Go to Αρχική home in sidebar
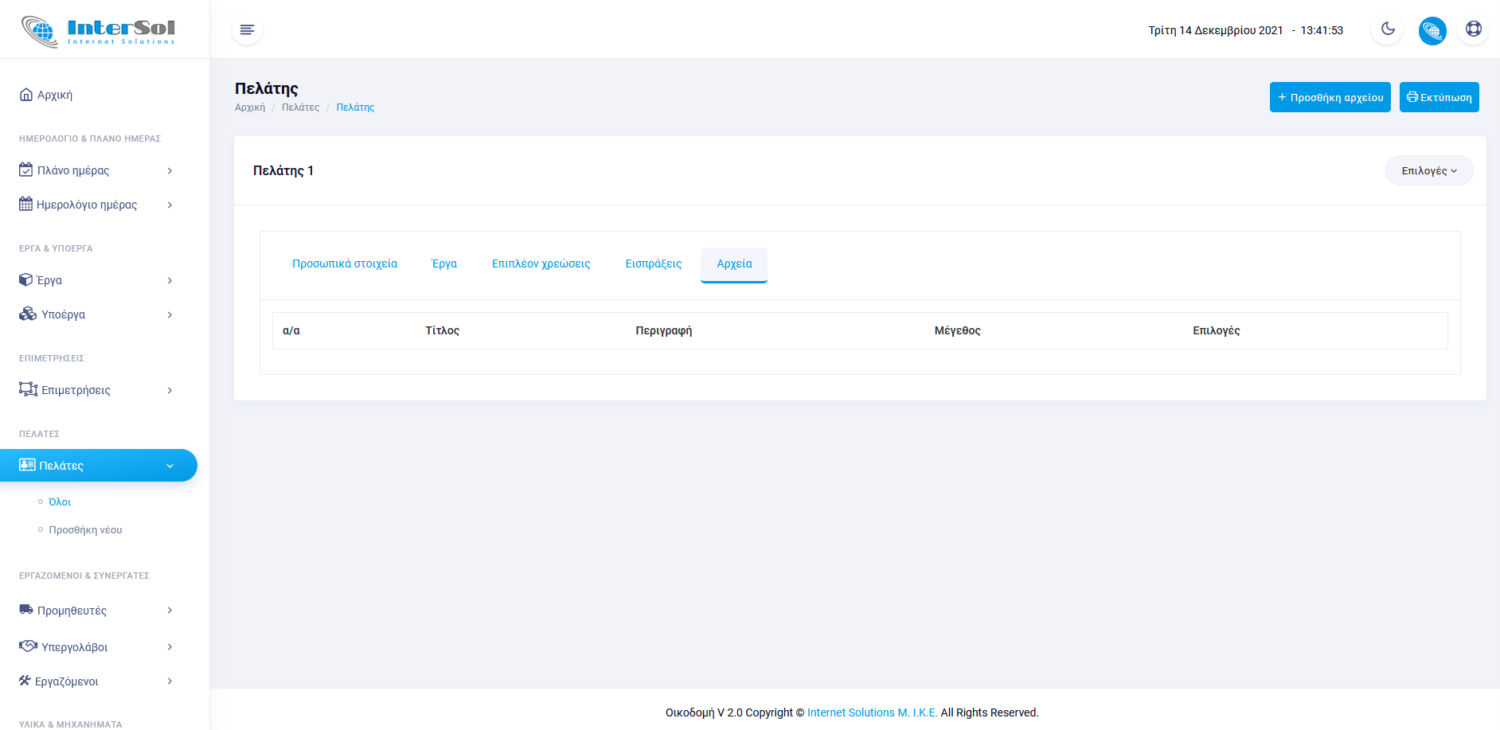Screen dimensions: 1500x730 tap(47, 95)
